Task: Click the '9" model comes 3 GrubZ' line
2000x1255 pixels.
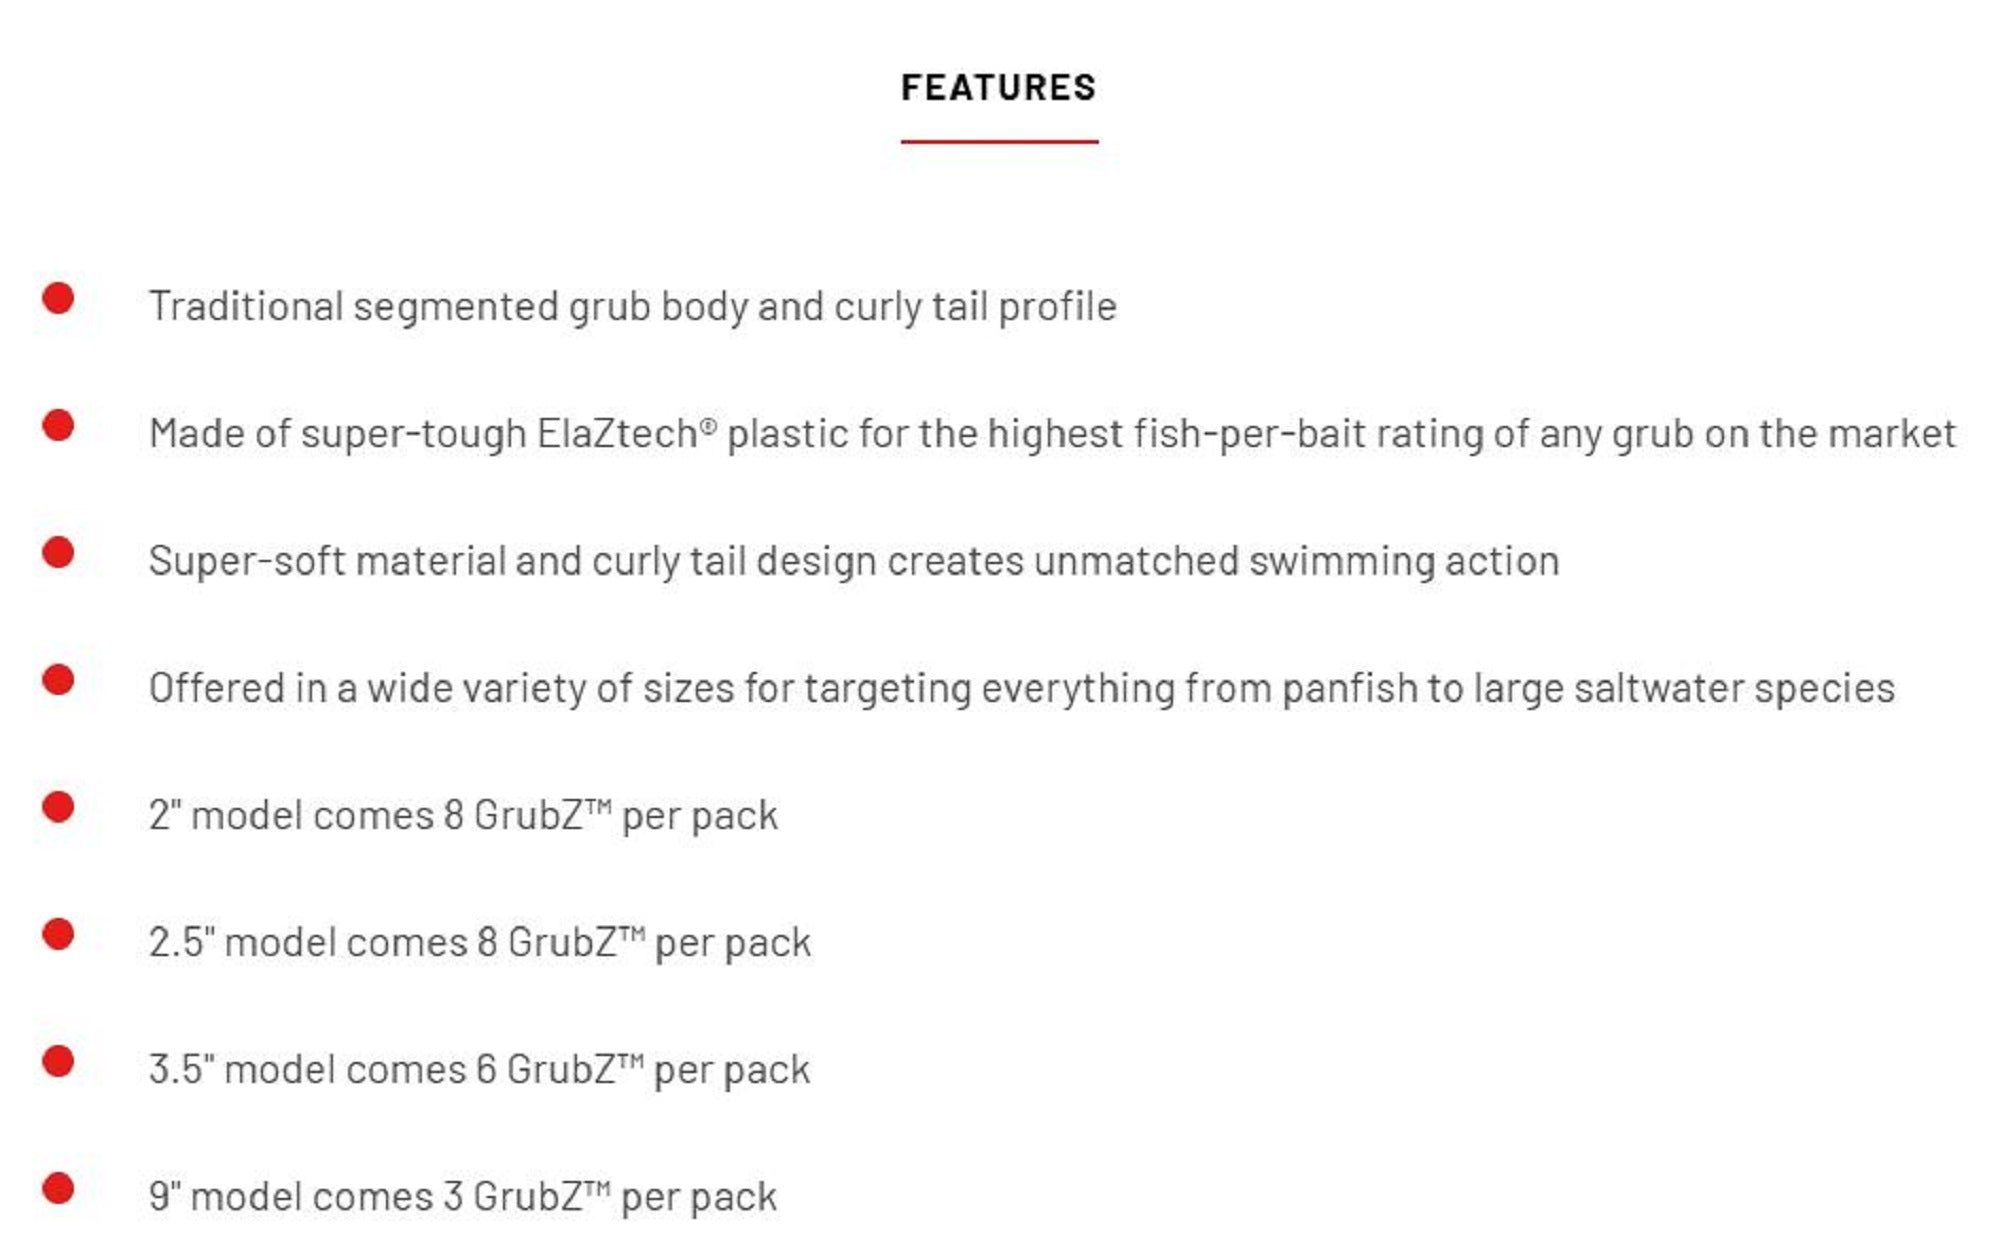Action: tap(462, 1196)
